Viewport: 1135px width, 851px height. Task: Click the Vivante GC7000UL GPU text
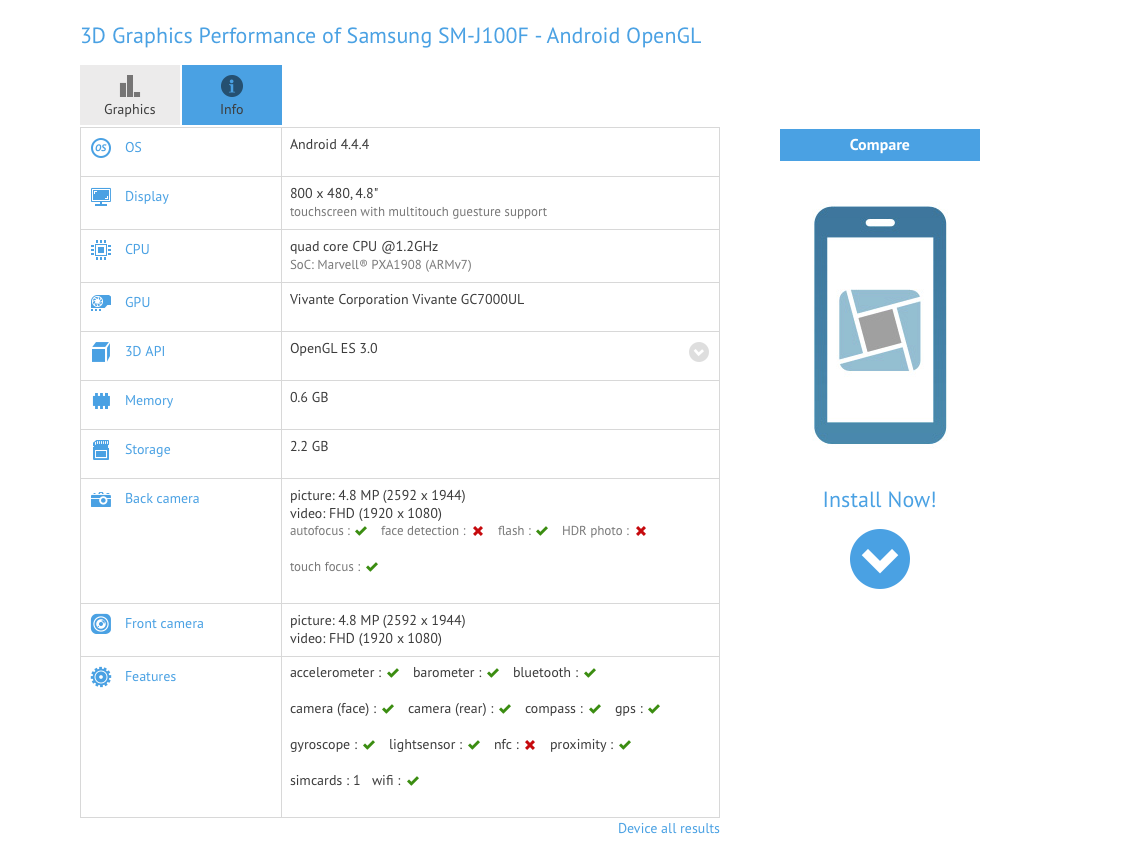point(407,300)
